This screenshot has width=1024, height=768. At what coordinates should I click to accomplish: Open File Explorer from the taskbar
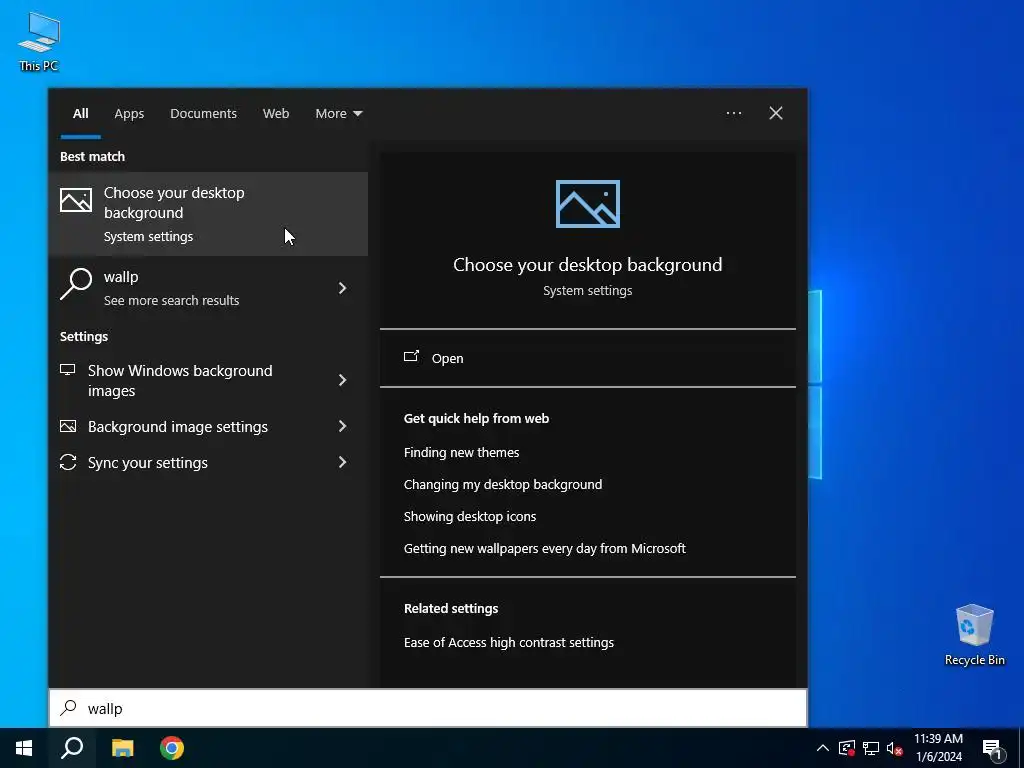(122, 748)
